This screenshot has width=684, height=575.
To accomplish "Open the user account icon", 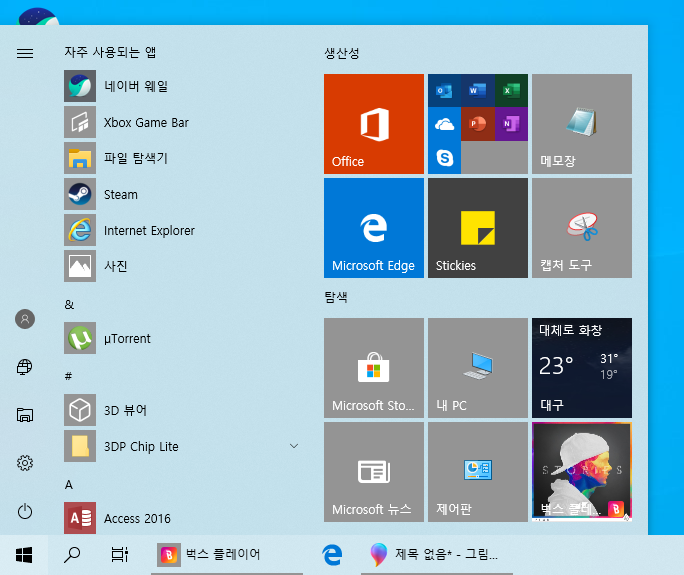I will click(25, 319).
